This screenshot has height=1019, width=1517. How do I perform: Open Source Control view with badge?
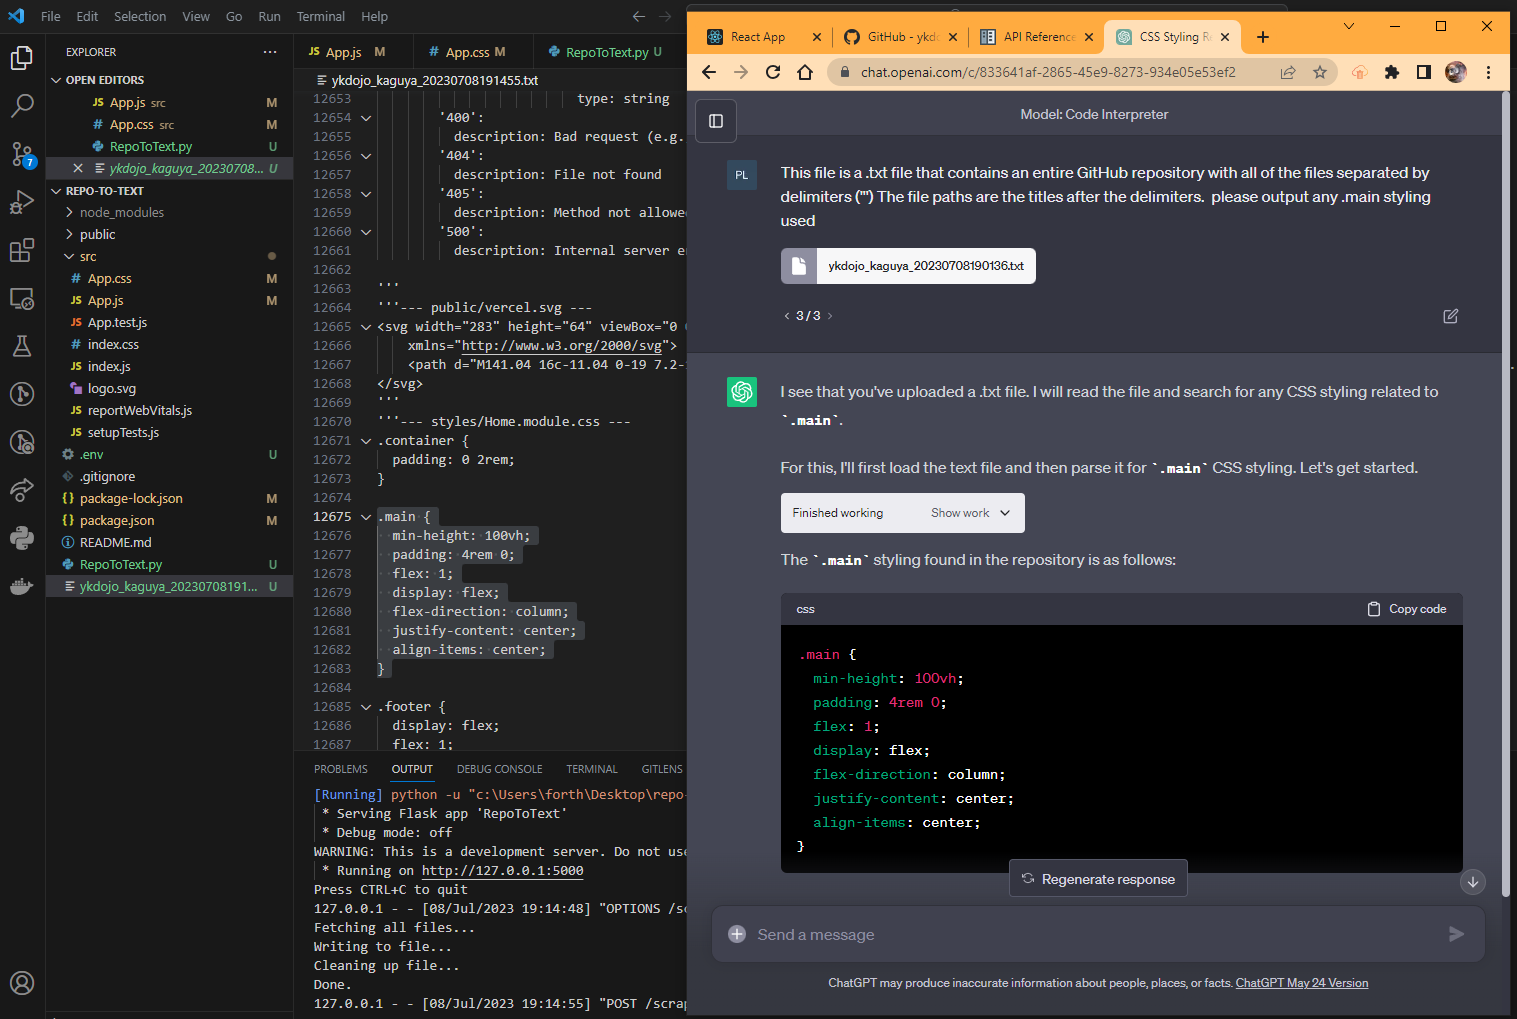(22, 154)
